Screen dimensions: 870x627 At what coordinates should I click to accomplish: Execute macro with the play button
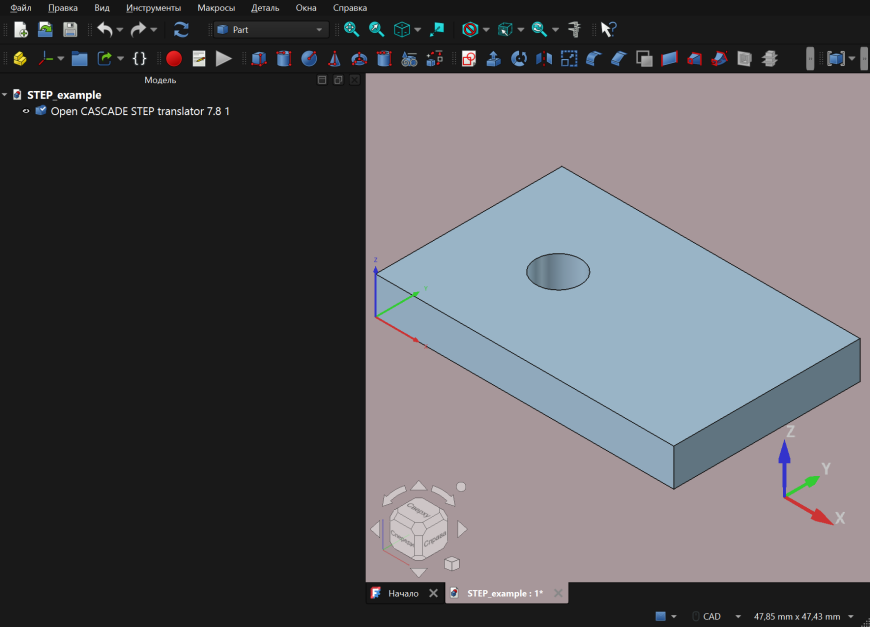coord(224,58)
